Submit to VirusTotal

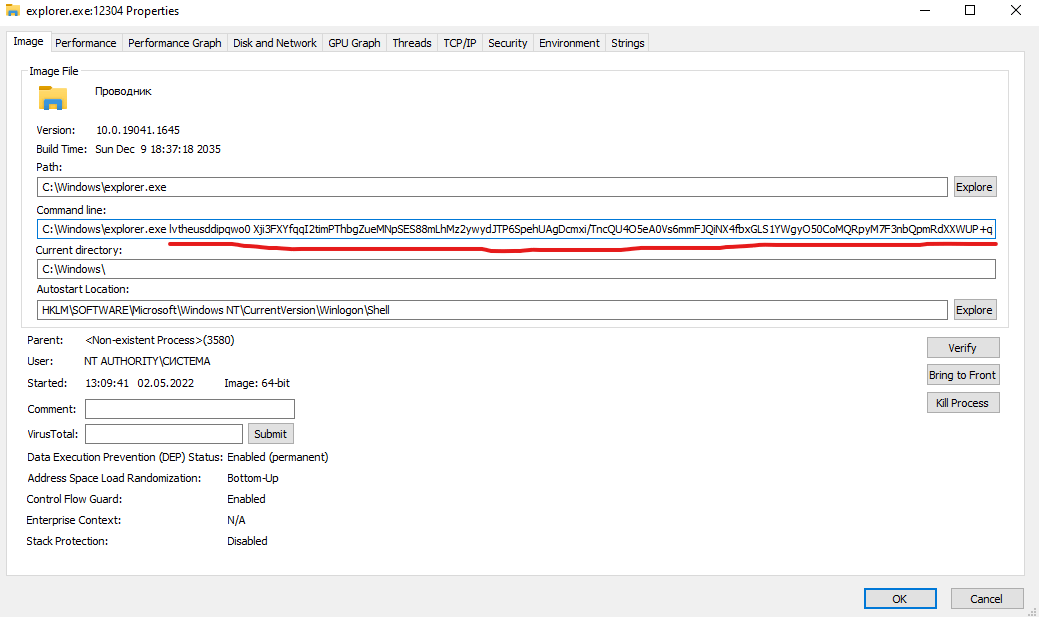(x=270, y=434)
